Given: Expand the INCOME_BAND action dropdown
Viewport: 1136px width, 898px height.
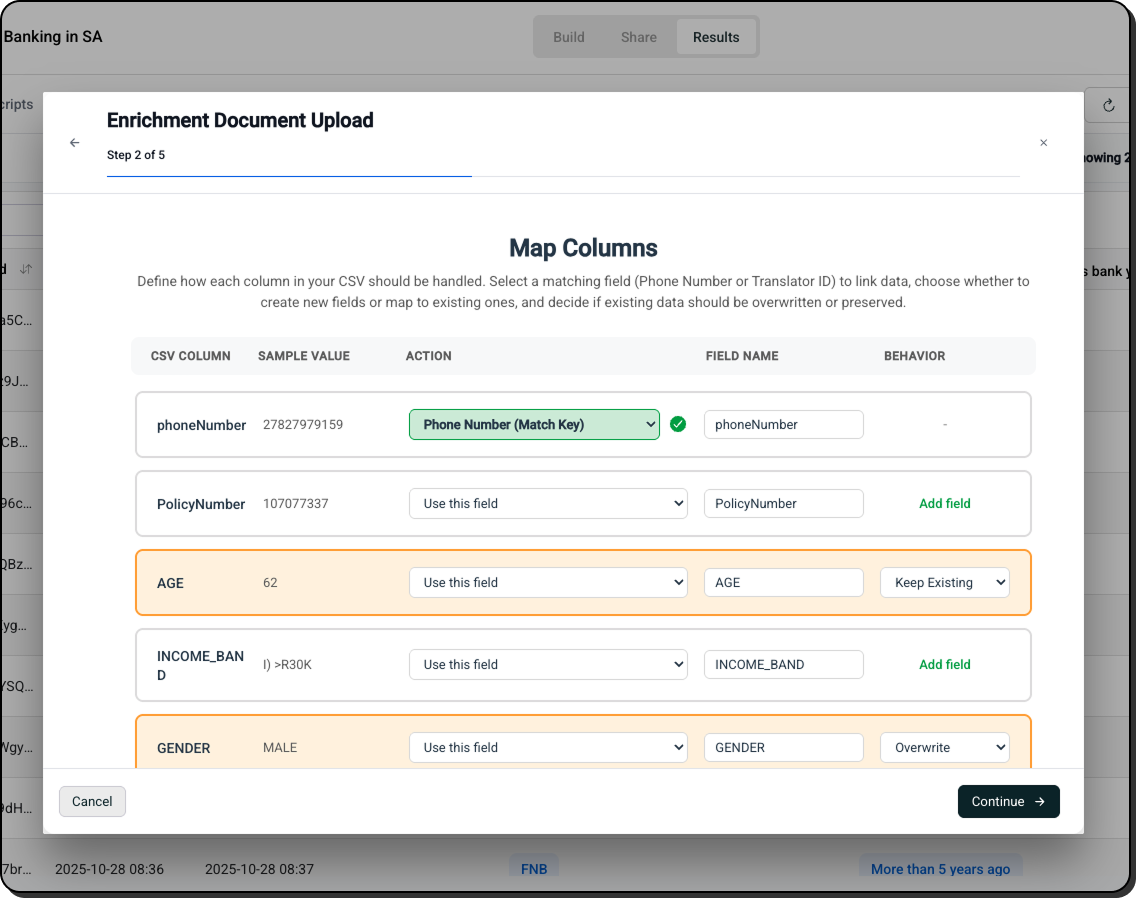Looking at the screenshot, I should [548, 664].
